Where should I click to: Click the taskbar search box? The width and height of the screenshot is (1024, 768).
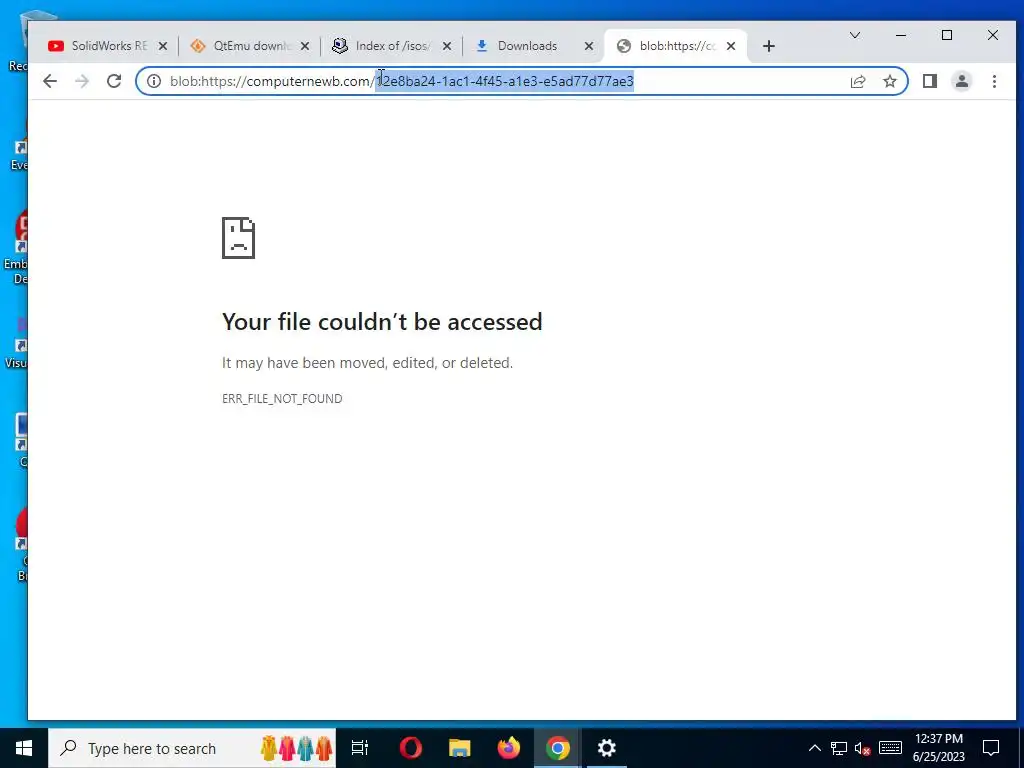pyautogui.click(x=192, y=748)
